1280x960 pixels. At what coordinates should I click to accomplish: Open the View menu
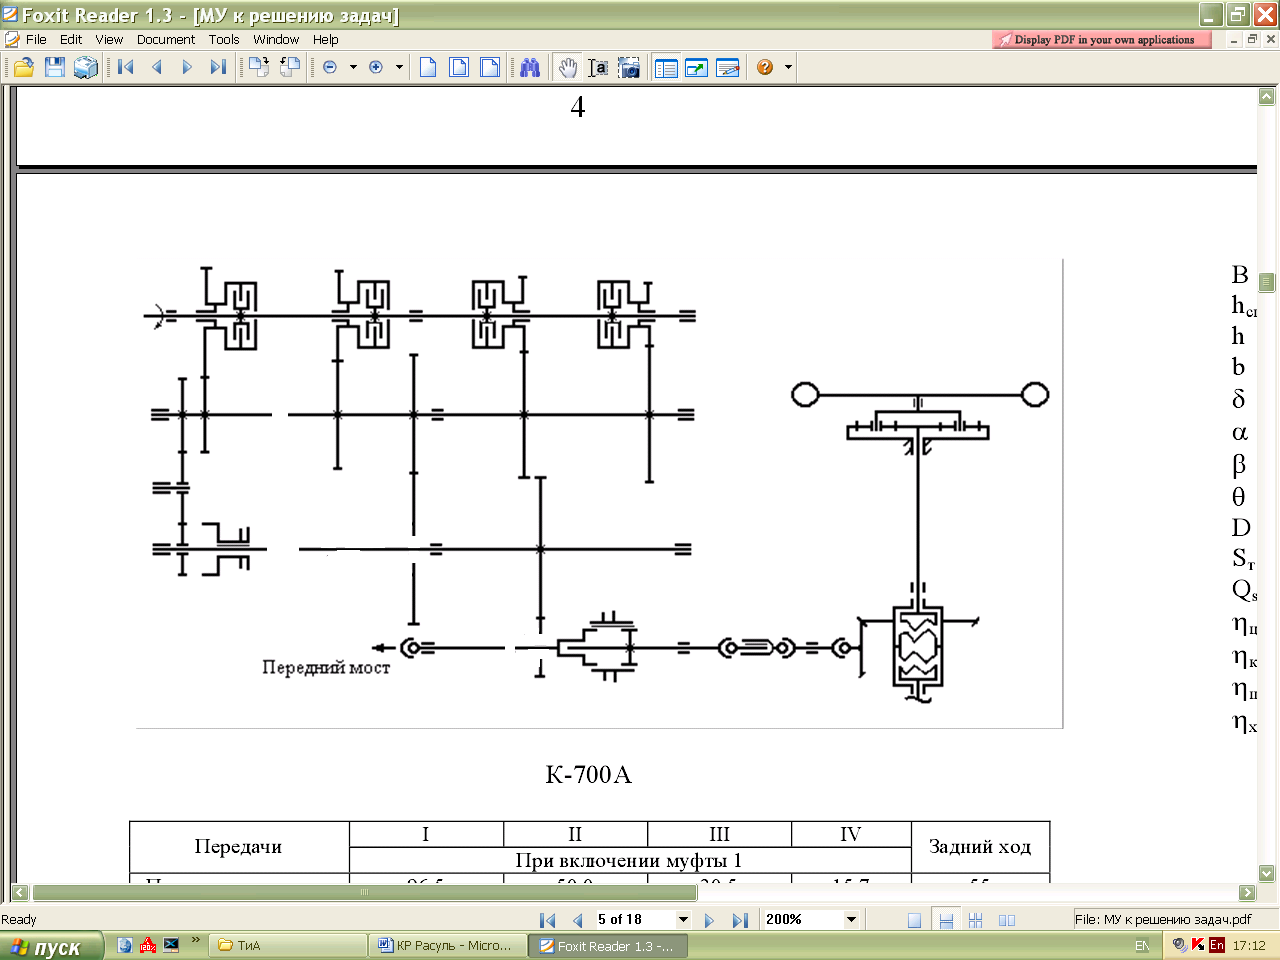(109, 40)
